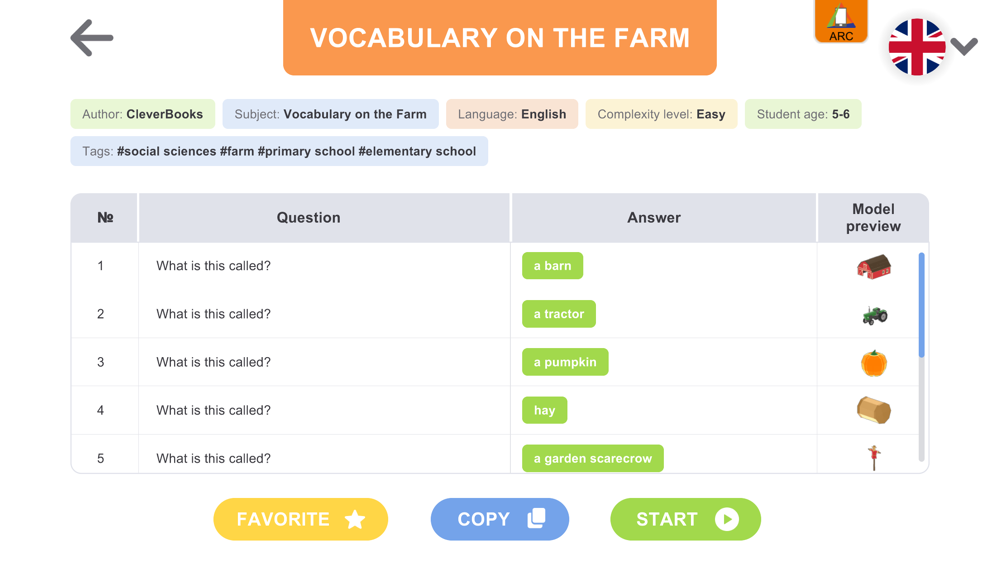Click the Author: CleverBooks tag
1000x563 pixels.
tap(142, 114)
